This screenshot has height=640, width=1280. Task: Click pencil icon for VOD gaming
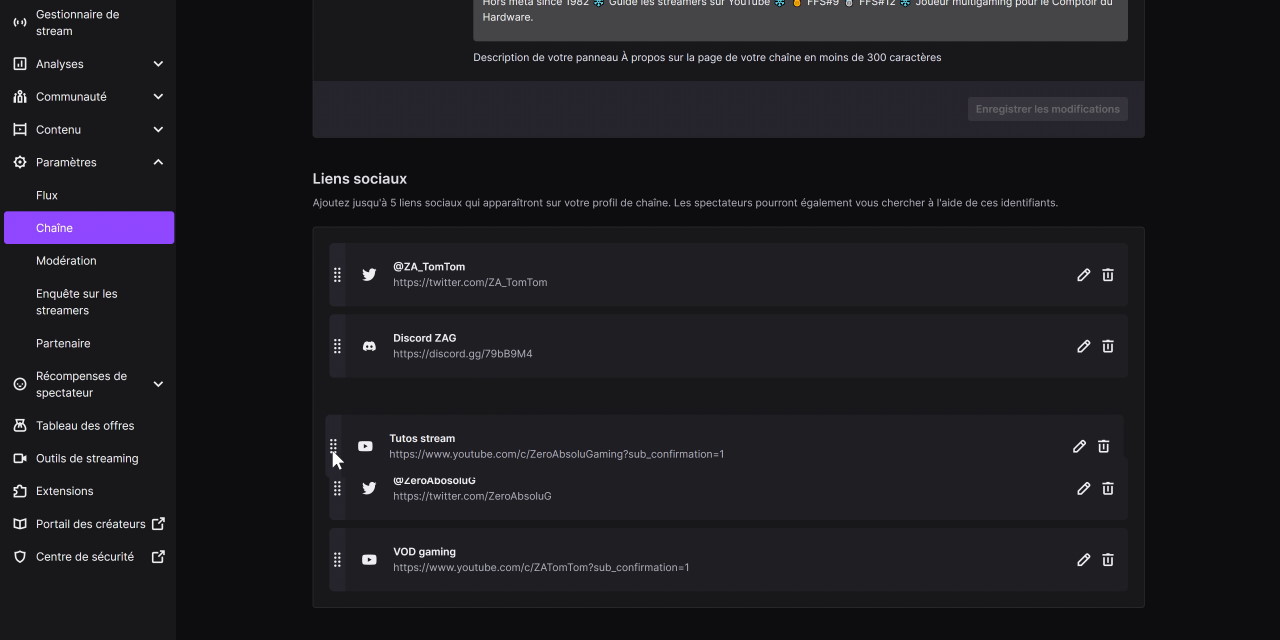(1083, 560)
